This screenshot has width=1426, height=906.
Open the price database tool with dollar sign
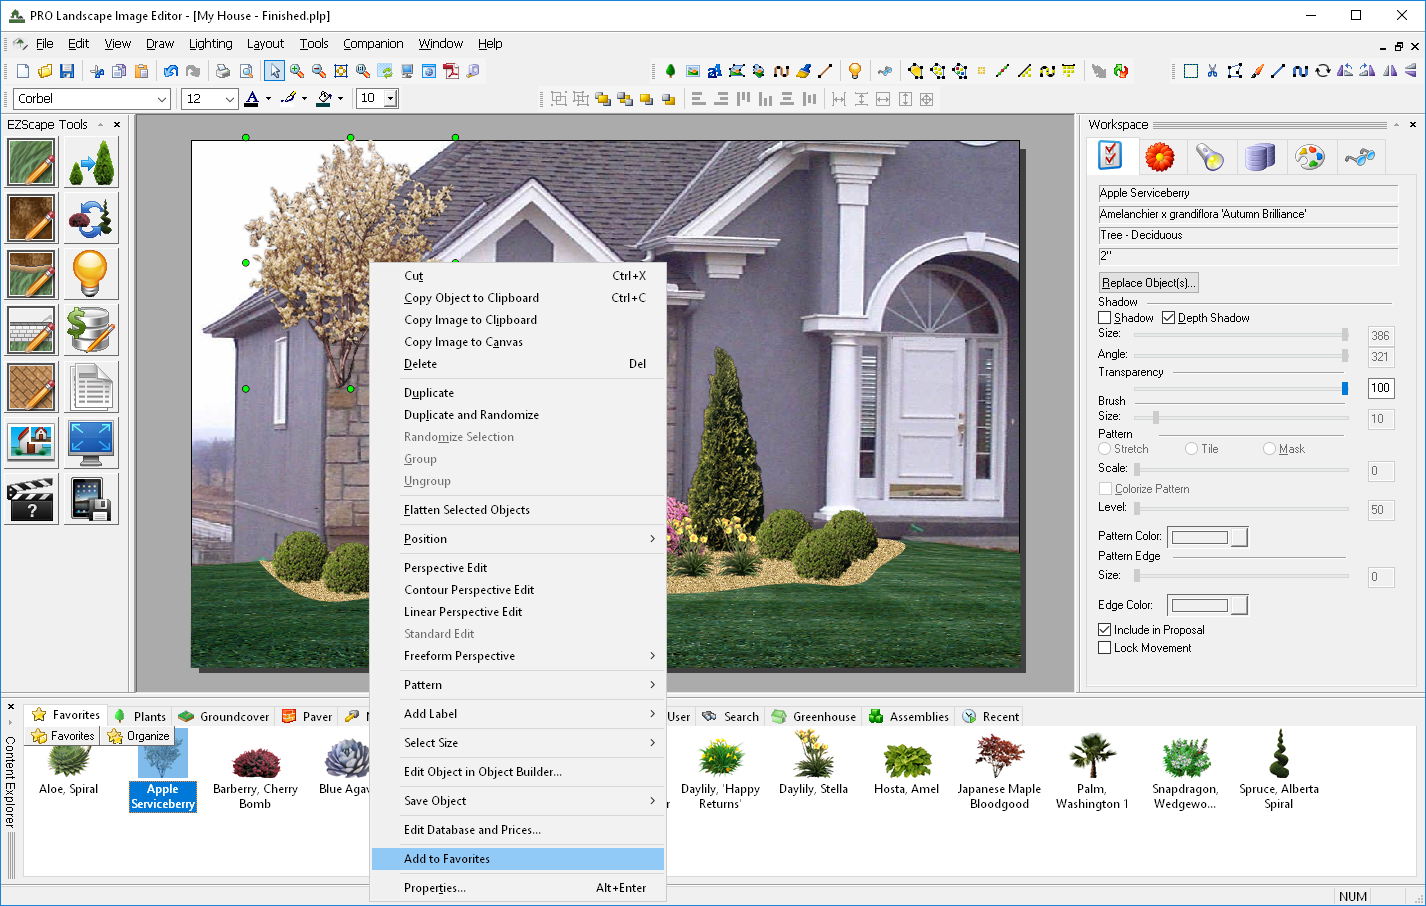point(90,329)
